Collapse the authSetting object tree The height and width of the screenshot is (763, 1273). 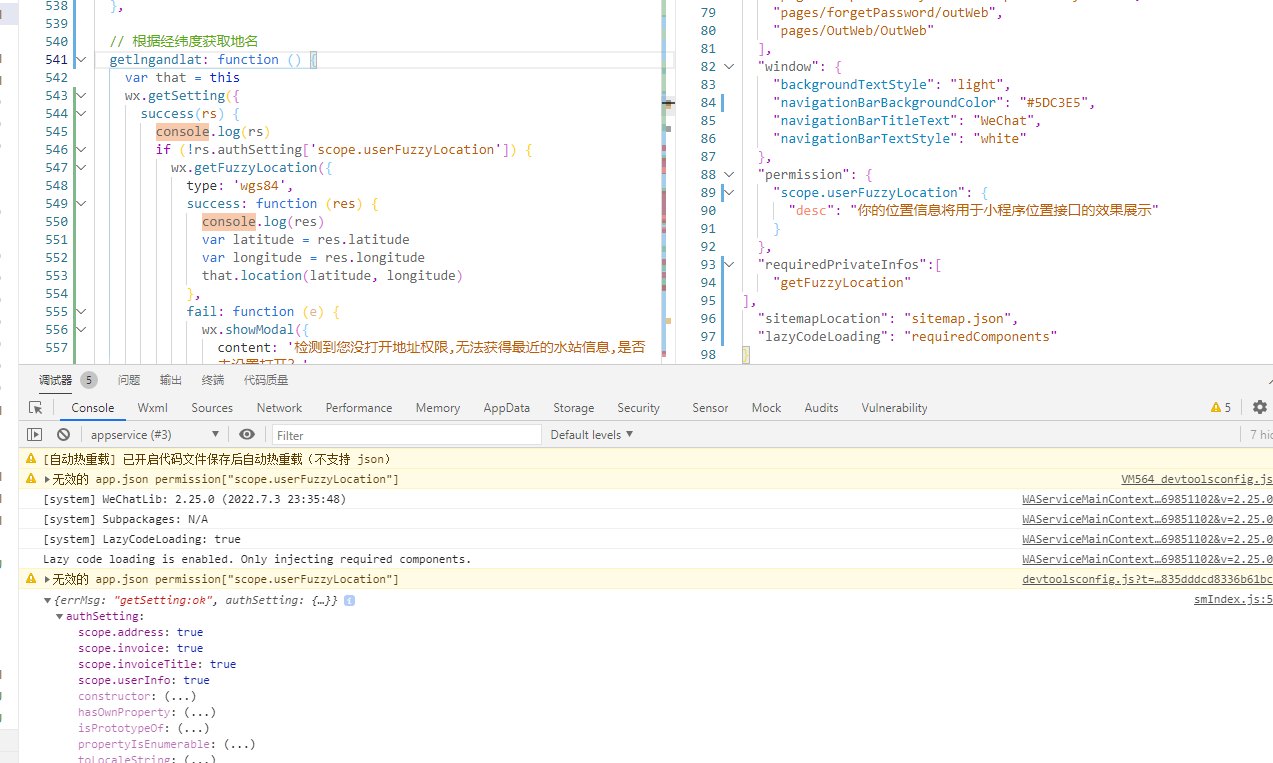click(x=60, y=617)
